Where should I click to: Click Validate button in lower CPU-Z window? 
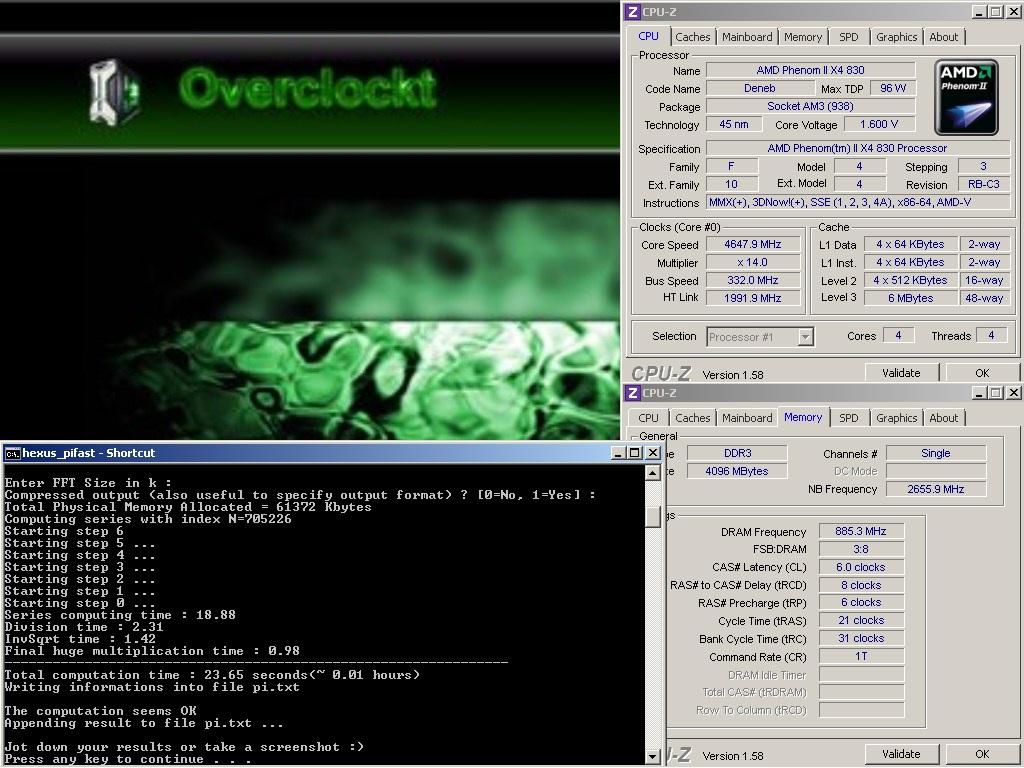(901, 754)
